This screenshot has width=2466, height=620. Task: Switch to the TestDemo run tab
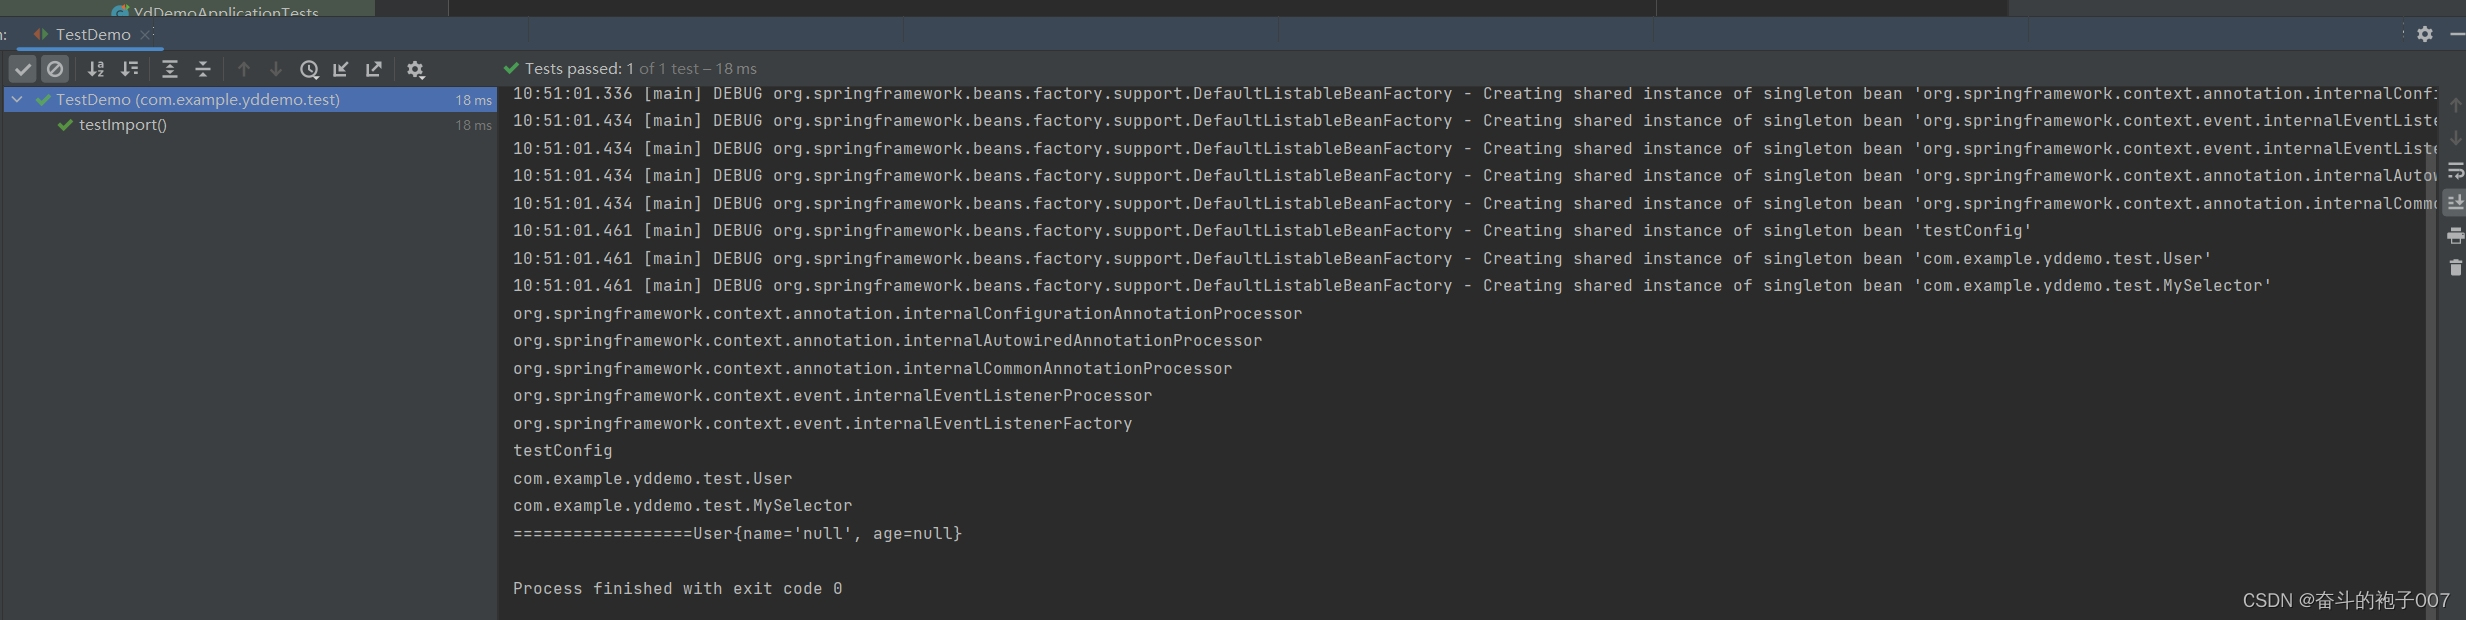92,34
